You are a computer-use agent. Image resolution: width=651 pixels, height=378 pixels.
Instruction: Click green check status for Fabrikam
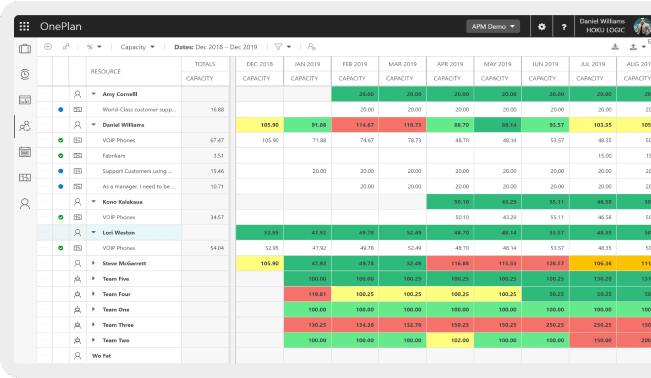(x=61, y=156)
